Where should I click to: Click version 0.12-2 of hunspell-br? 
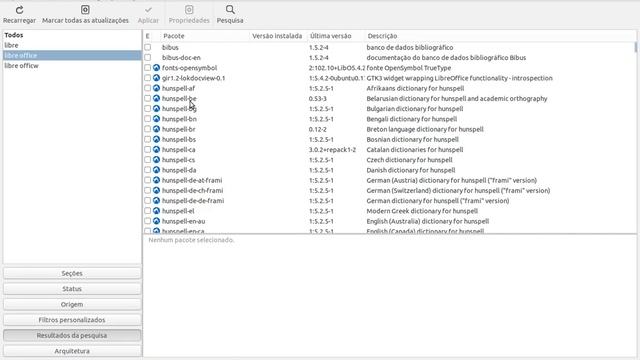coord(318,129)
